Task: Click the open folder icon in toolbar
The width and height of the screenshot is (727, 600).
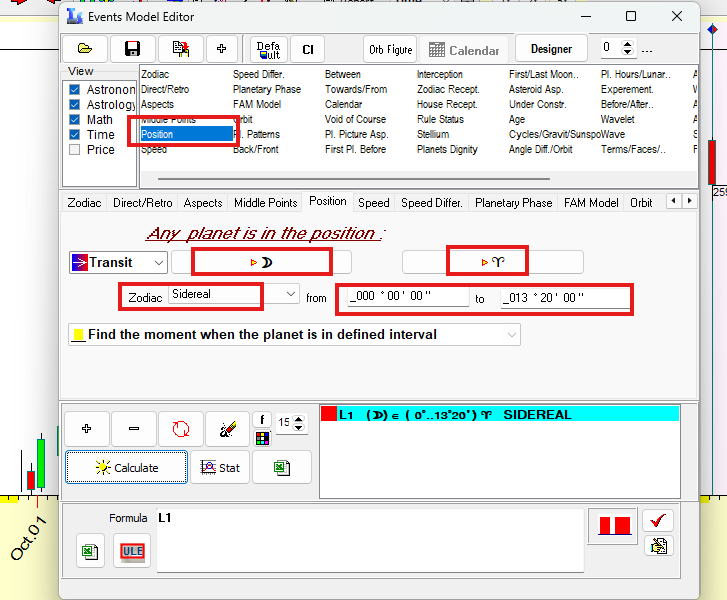Action: pos(85,49)
